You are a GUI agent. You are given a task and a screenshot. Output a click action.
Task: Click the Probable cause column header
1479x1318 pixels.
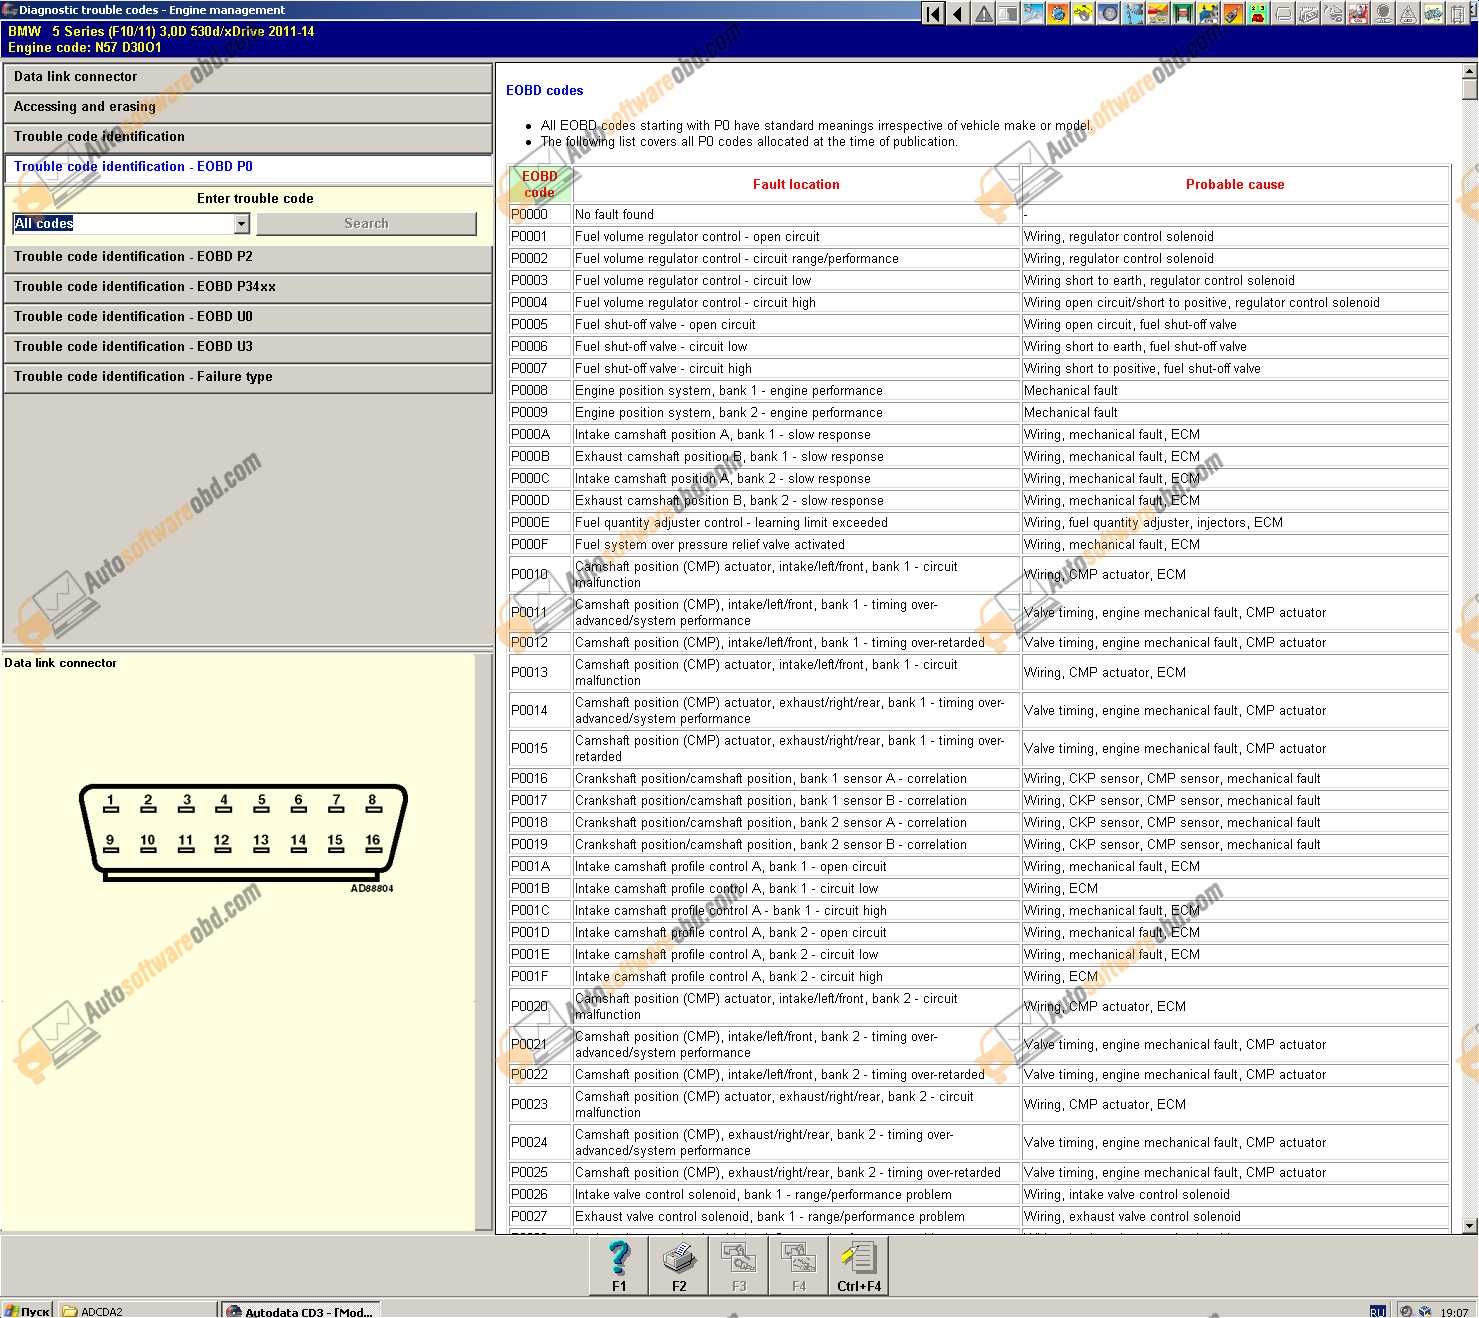[1235, 184]
